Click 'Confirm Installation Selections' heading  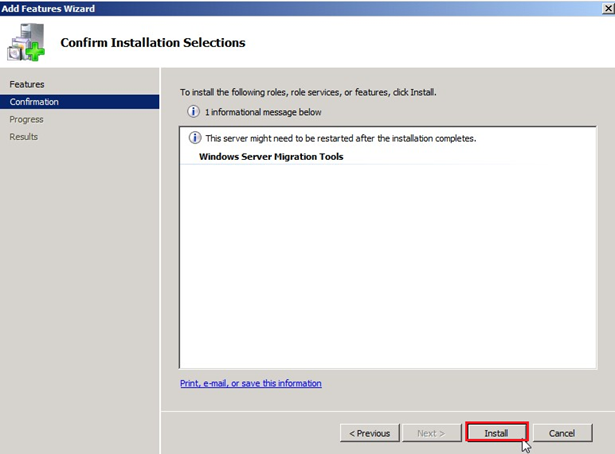[153, 42]
